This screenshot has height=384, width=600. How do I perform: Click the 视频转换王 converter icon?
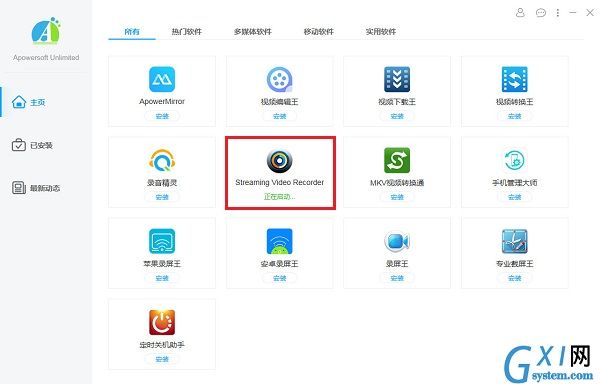pyautogui.click(x=514, y=80)
